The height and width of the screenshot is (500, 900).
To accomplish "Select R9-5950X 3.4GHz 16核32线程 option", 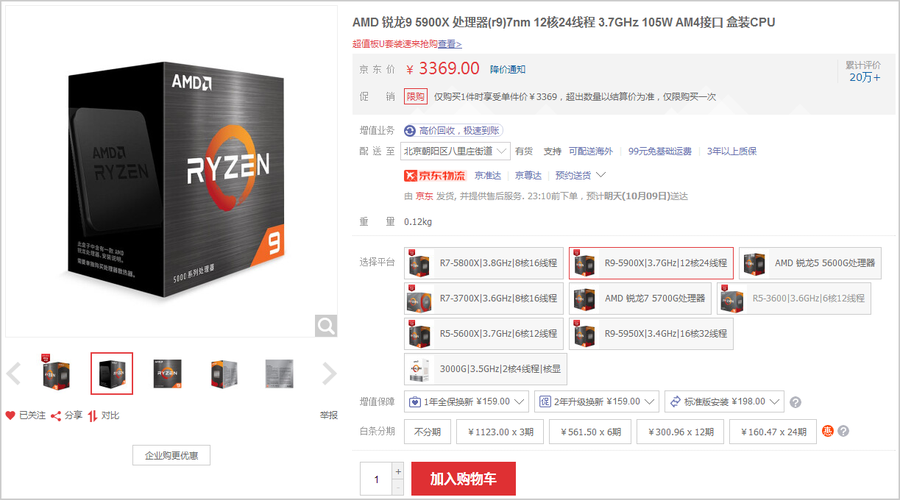I will (x=651, y=334).
